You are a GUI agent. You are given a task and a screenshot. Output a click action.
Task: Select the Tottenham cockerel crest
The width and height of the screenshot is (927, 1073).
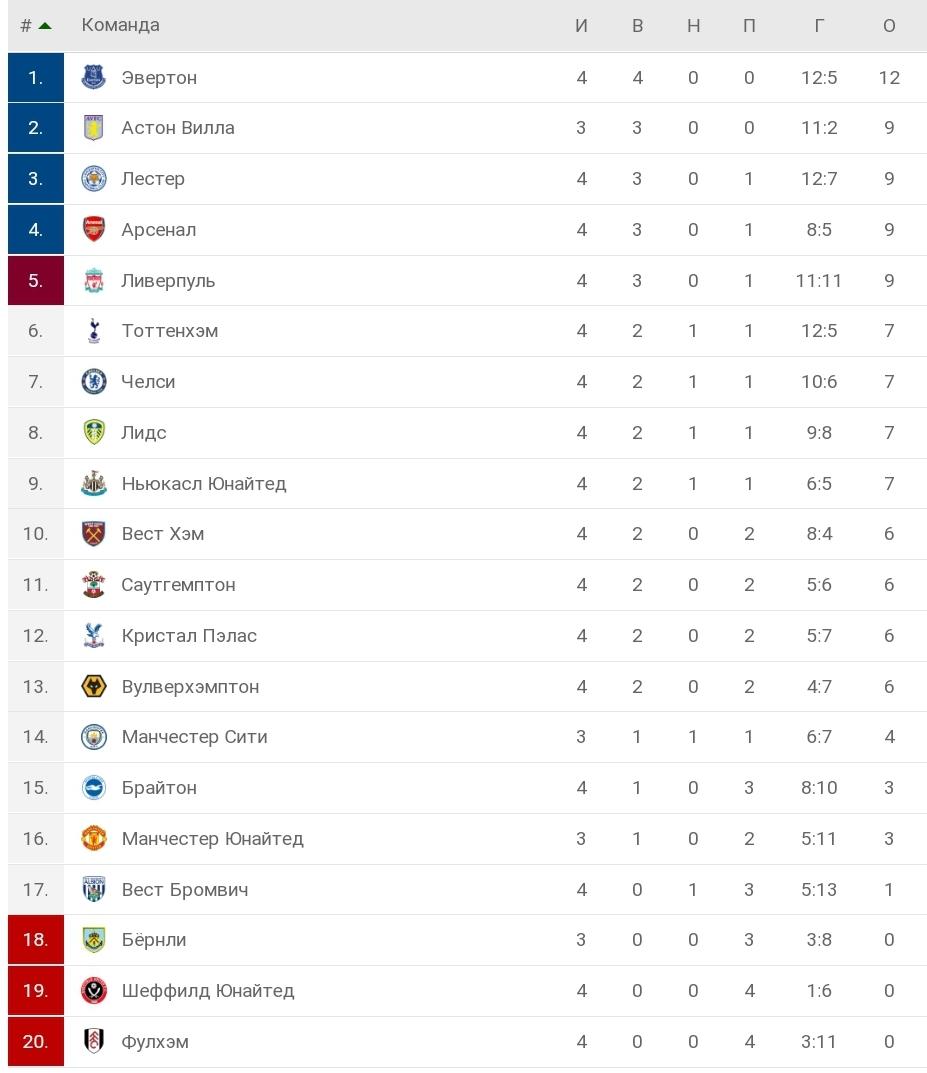click(x=92, y=331)
